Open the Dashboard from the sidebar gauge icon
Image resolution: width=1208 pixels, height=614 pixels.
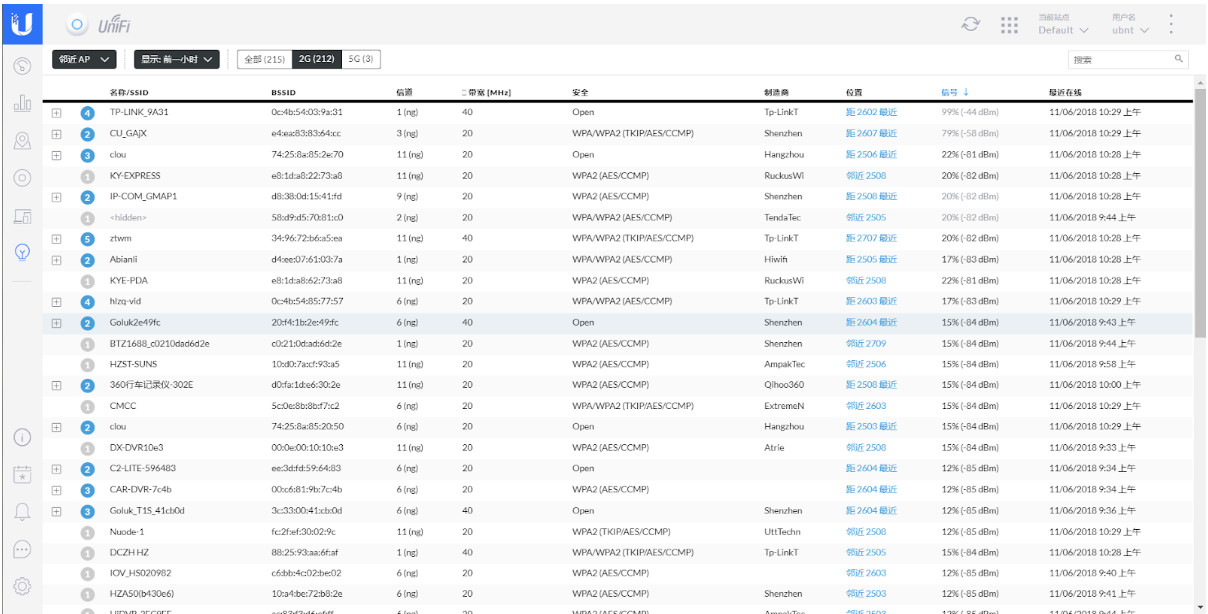coord(22,66)
